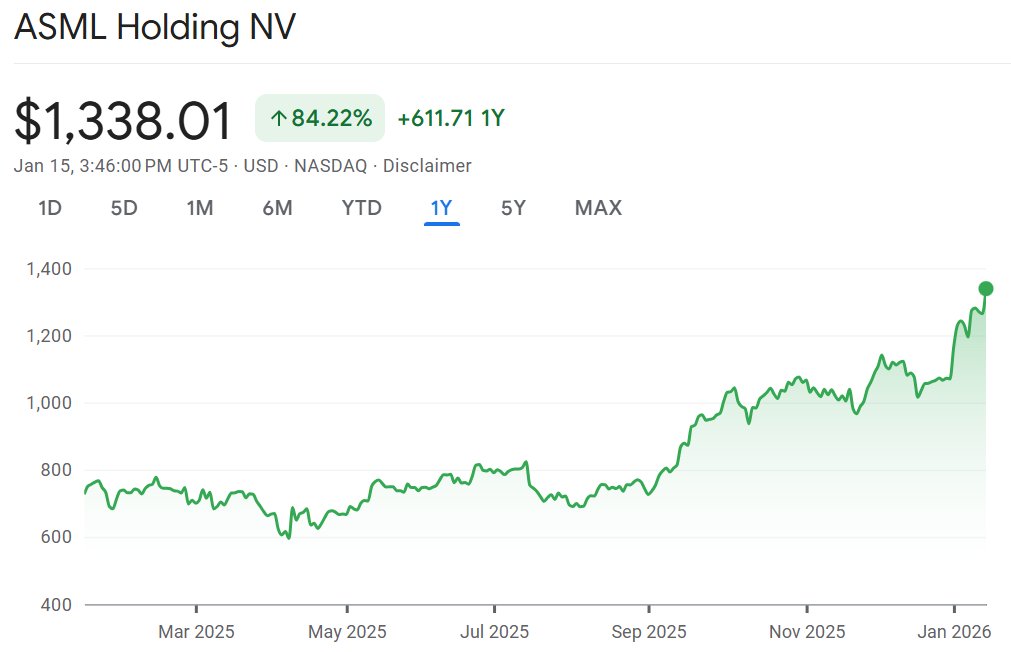Switch to the MAX time range

point(597,208)
